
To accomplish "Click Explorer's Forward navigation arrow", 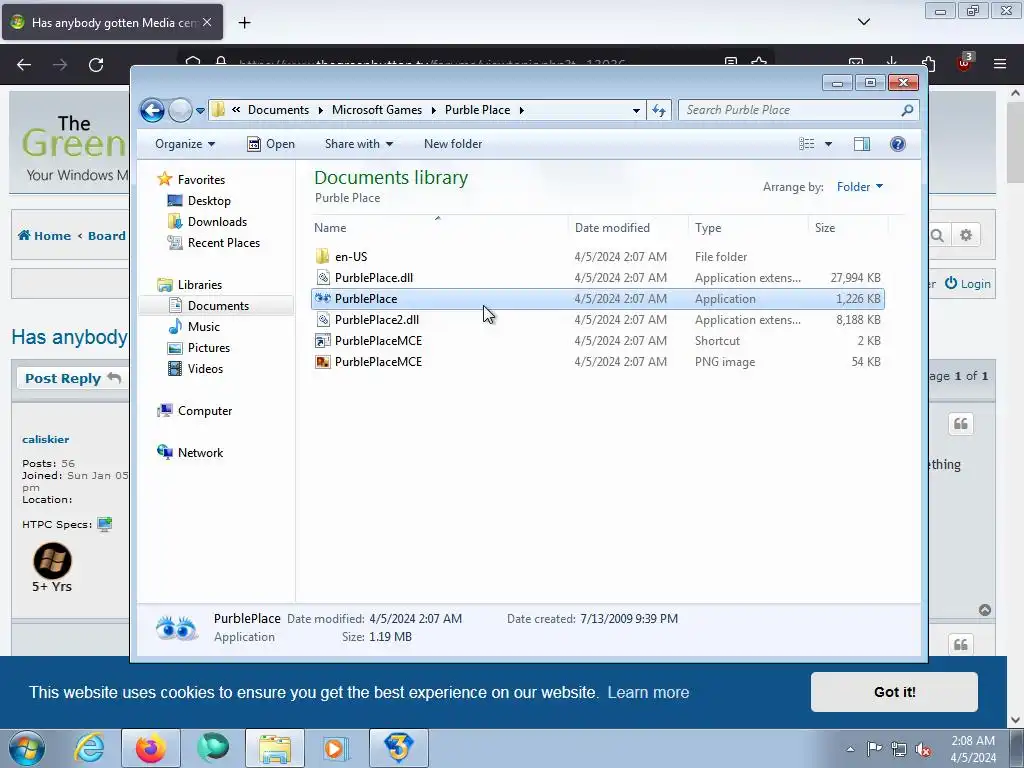I will point(180,110).
